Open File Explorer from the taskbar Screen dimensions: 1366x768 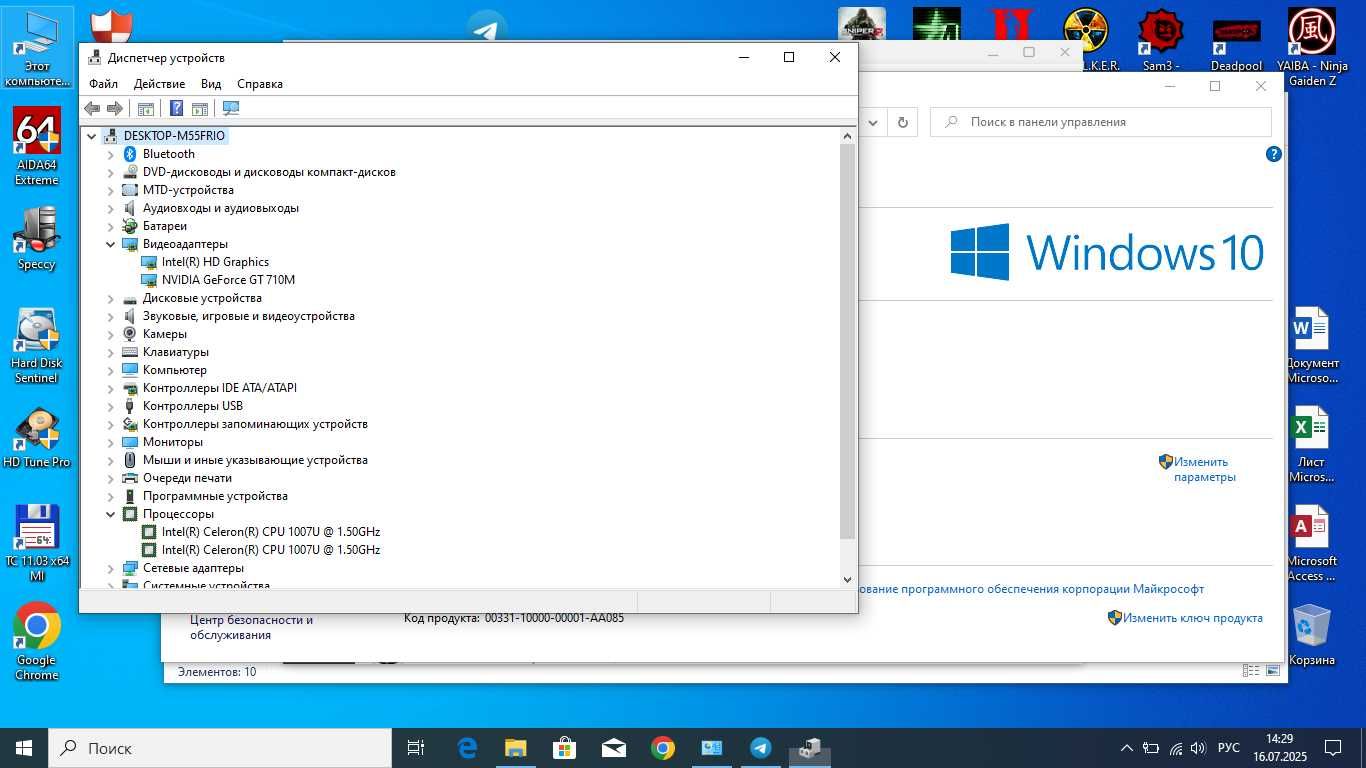coord(516,747)
